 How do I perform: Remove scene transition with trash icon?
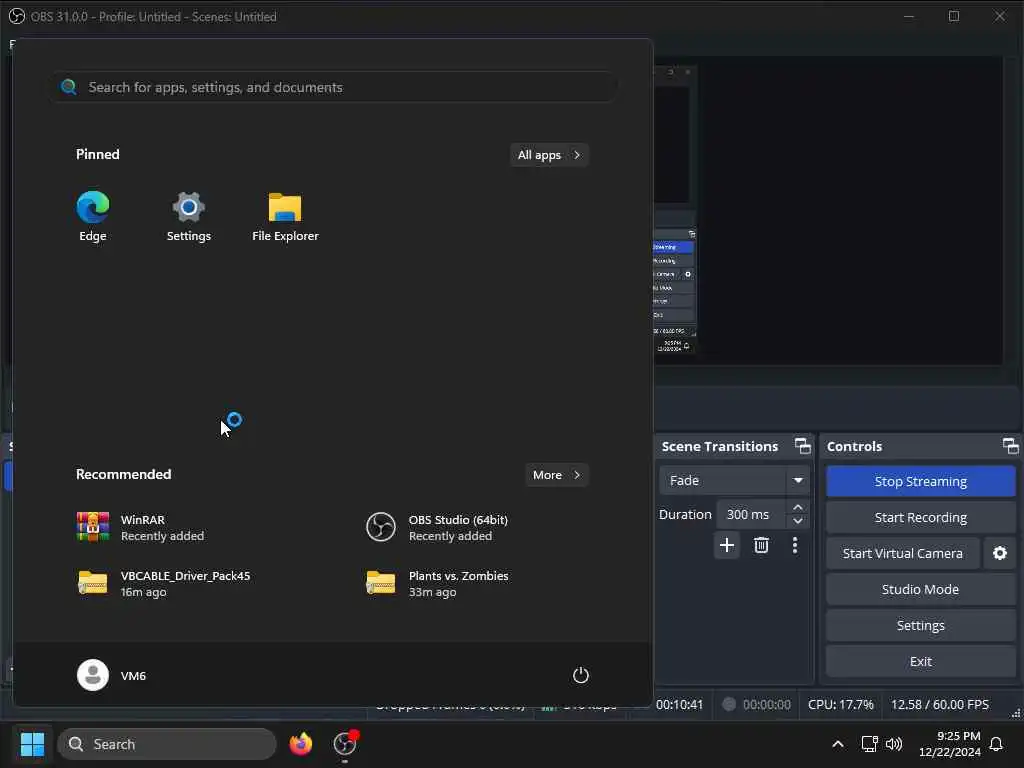coord(761,545)
